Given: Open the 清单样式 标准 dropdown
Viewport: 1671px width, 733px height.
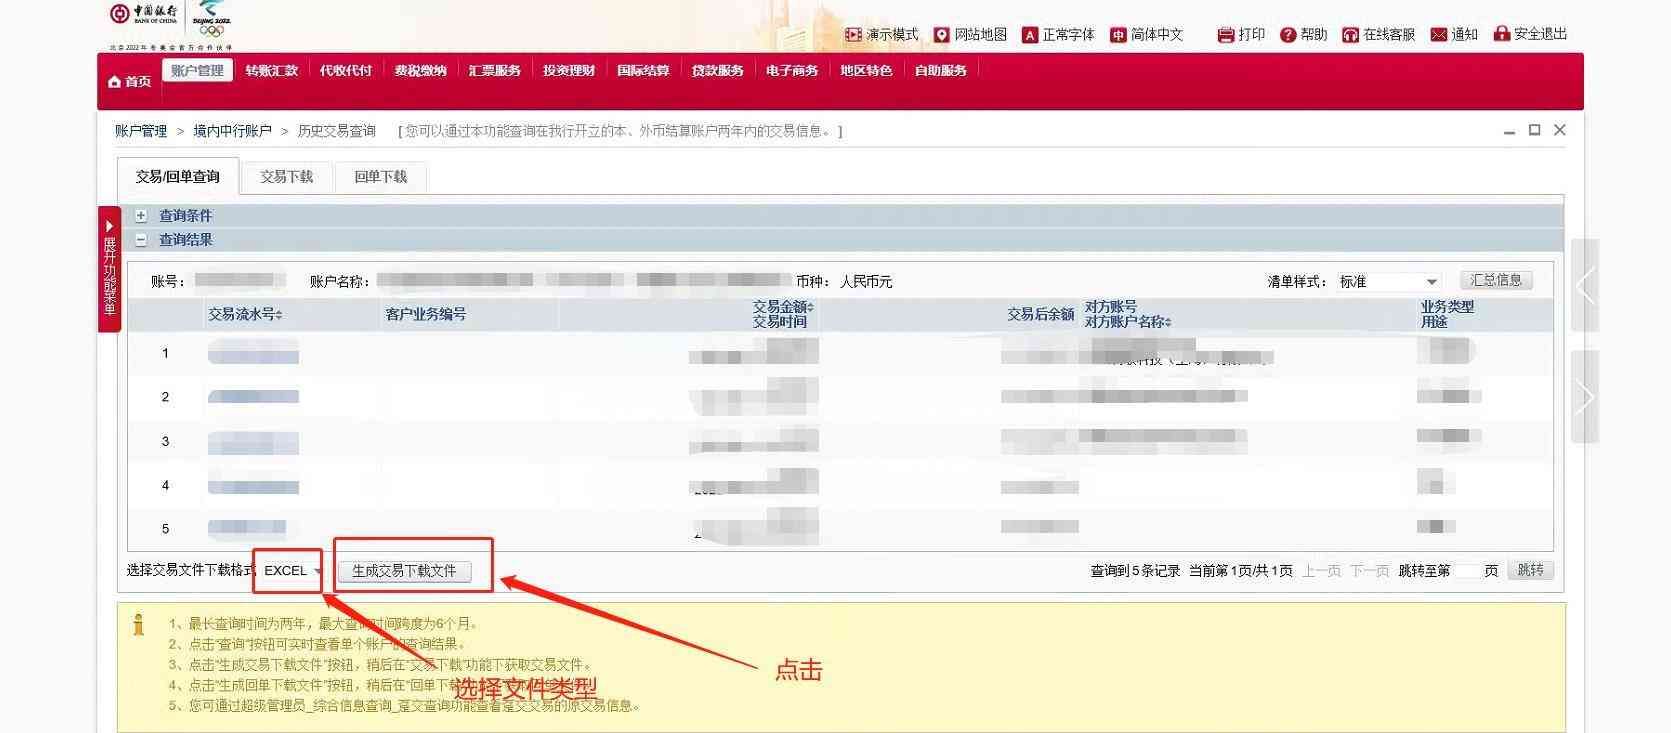Looking at the screenshot, I should tap(1389, 282).
